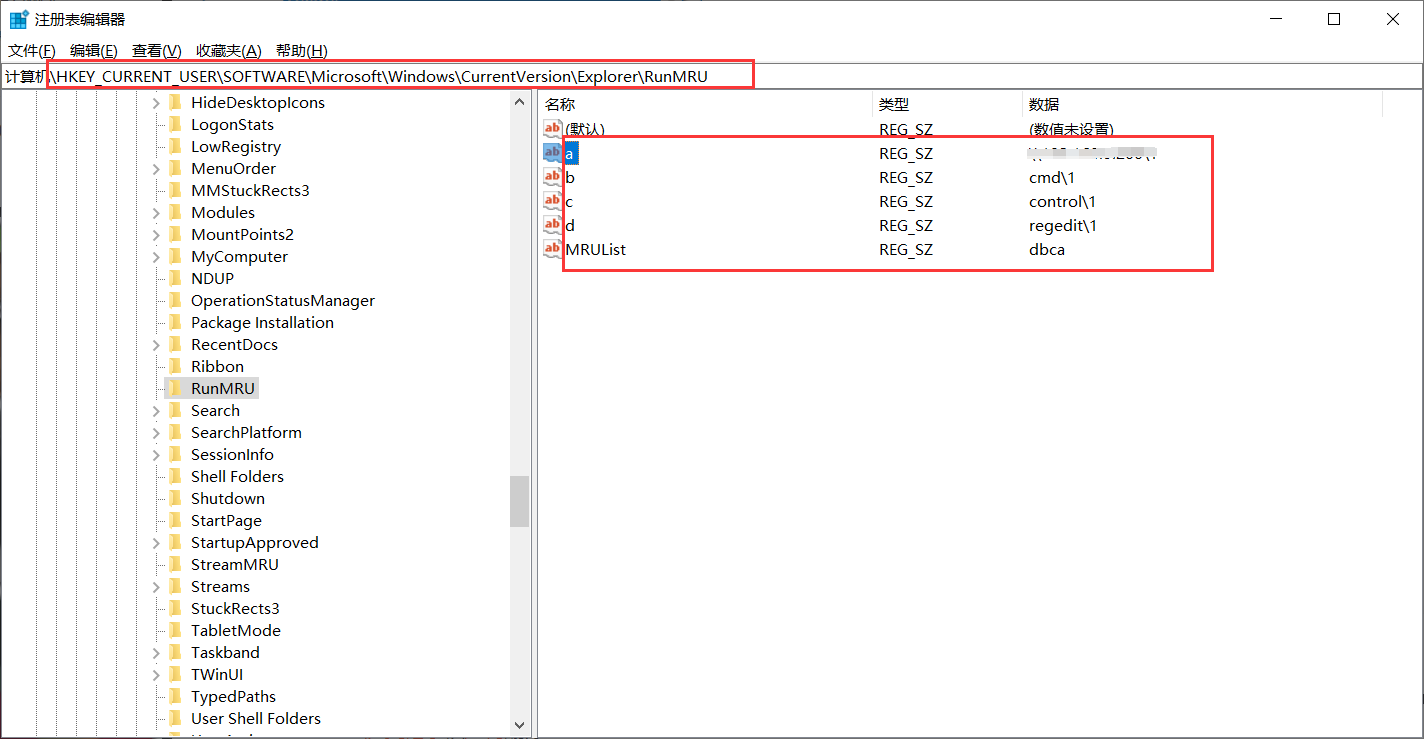Open the Help menu (帮助)

[302, 51]
